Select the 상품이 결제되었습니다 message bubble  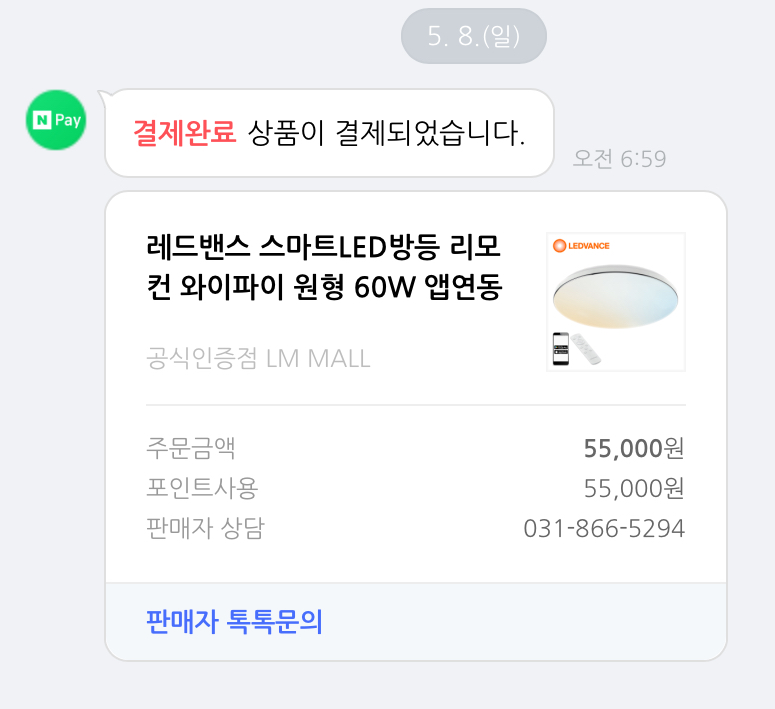point(384,133)
